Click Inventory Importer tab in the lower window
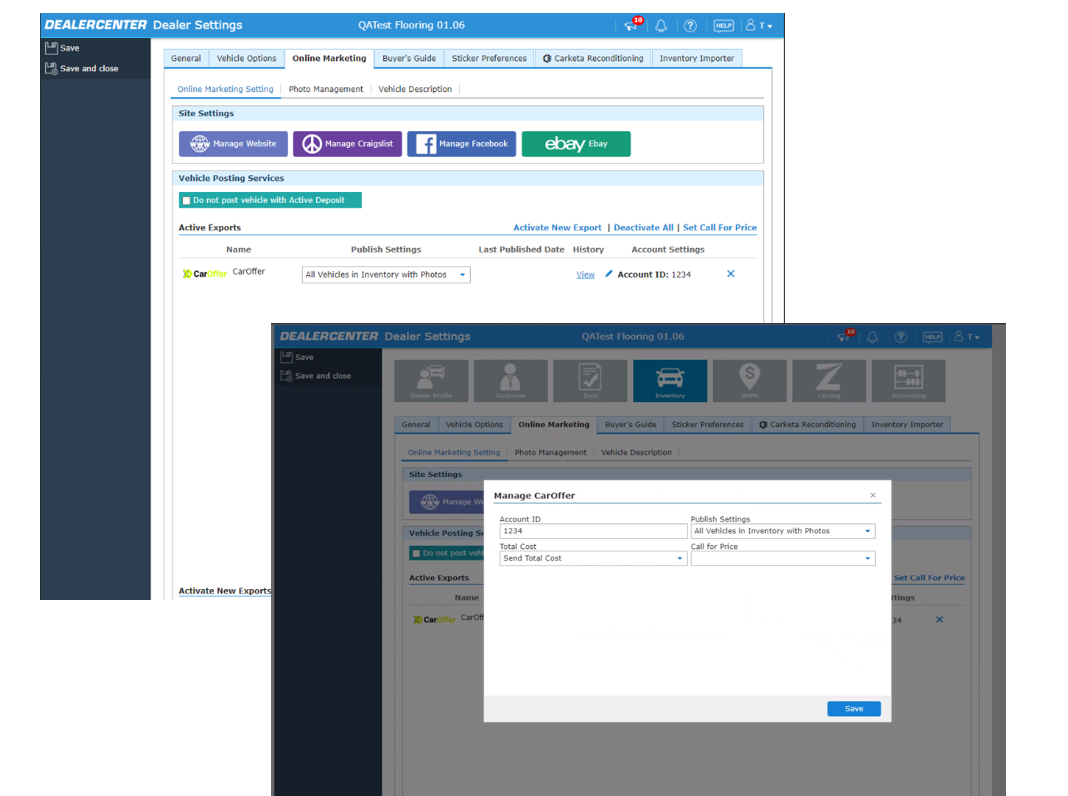This screenshot has width=1068, height=796. tap(907, 424)
